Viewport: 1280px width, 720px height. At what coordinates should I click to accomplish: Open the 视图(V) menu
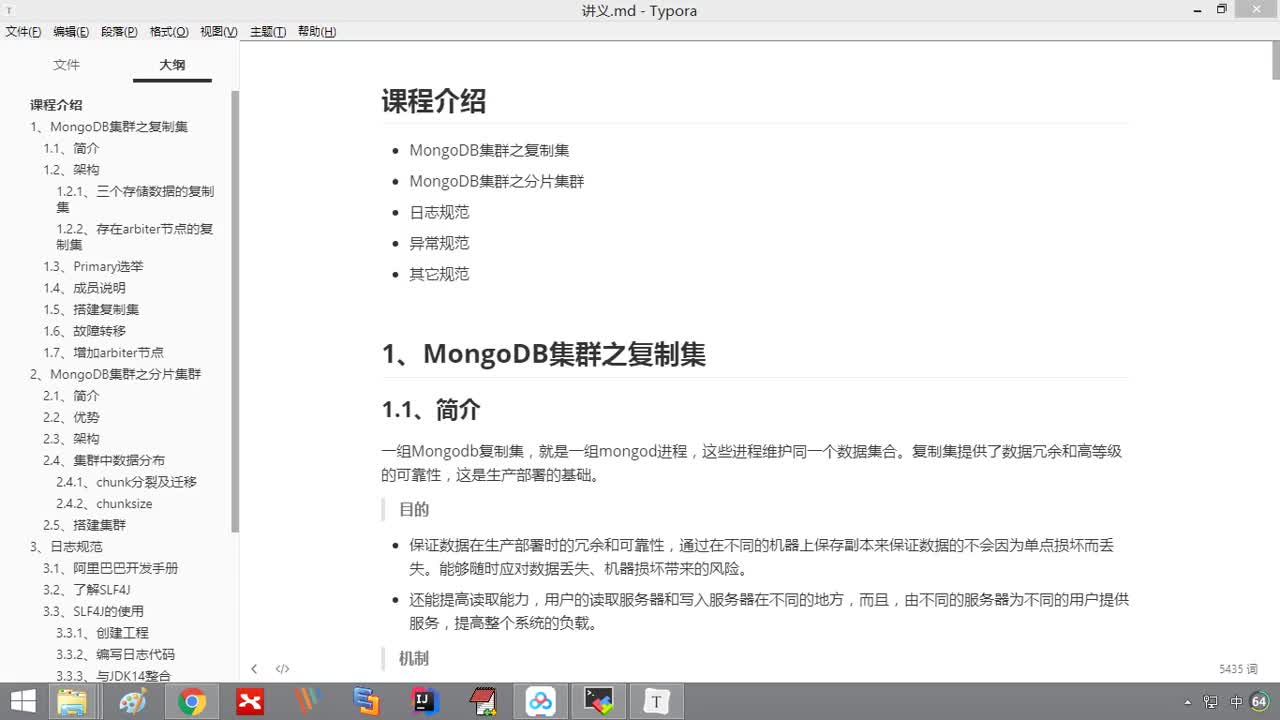point(219,32)
